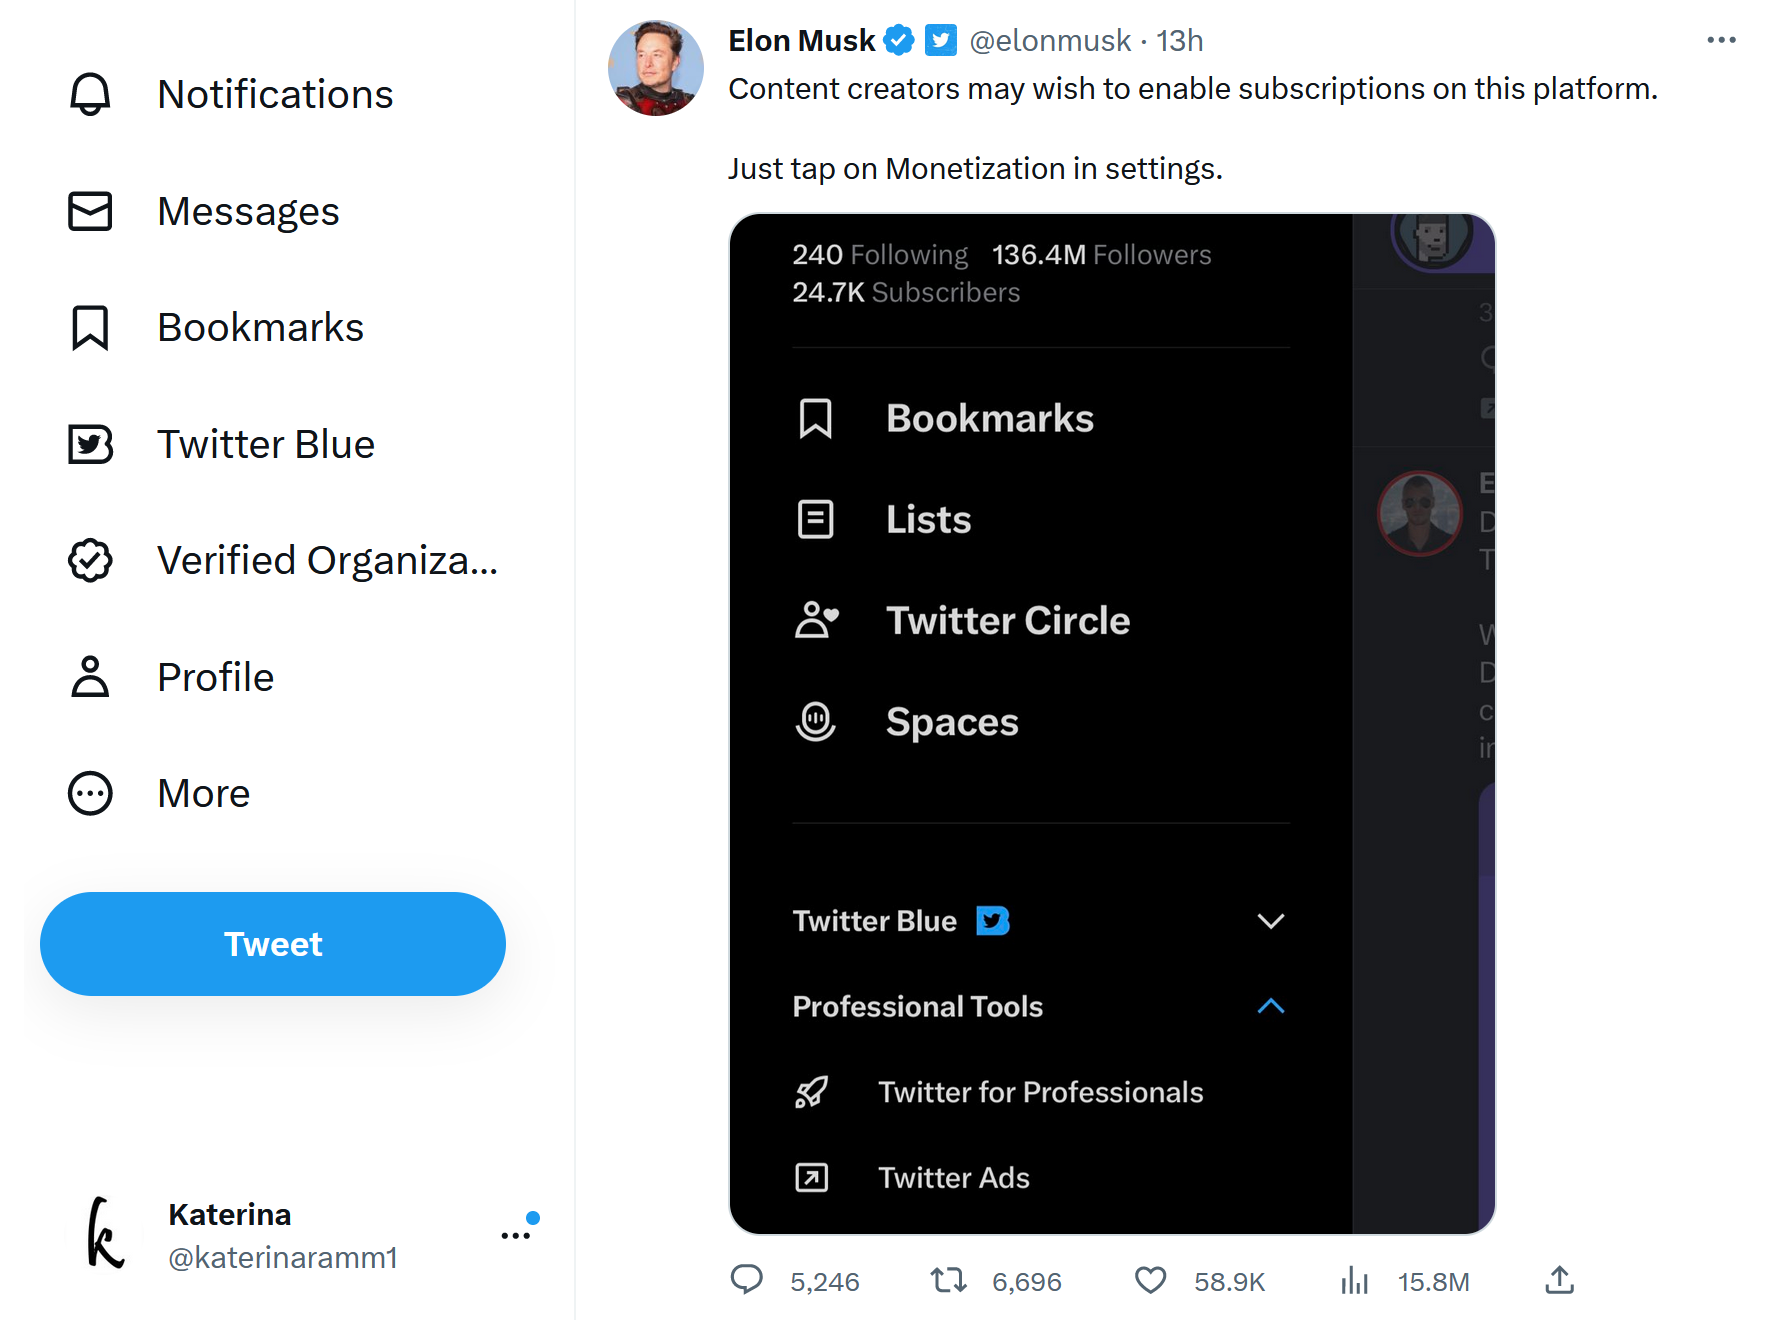Open the embedded settings screenshot image
This screenshot has height=1320, width=1766.
pyautogui.click(x=1112, y=724)
